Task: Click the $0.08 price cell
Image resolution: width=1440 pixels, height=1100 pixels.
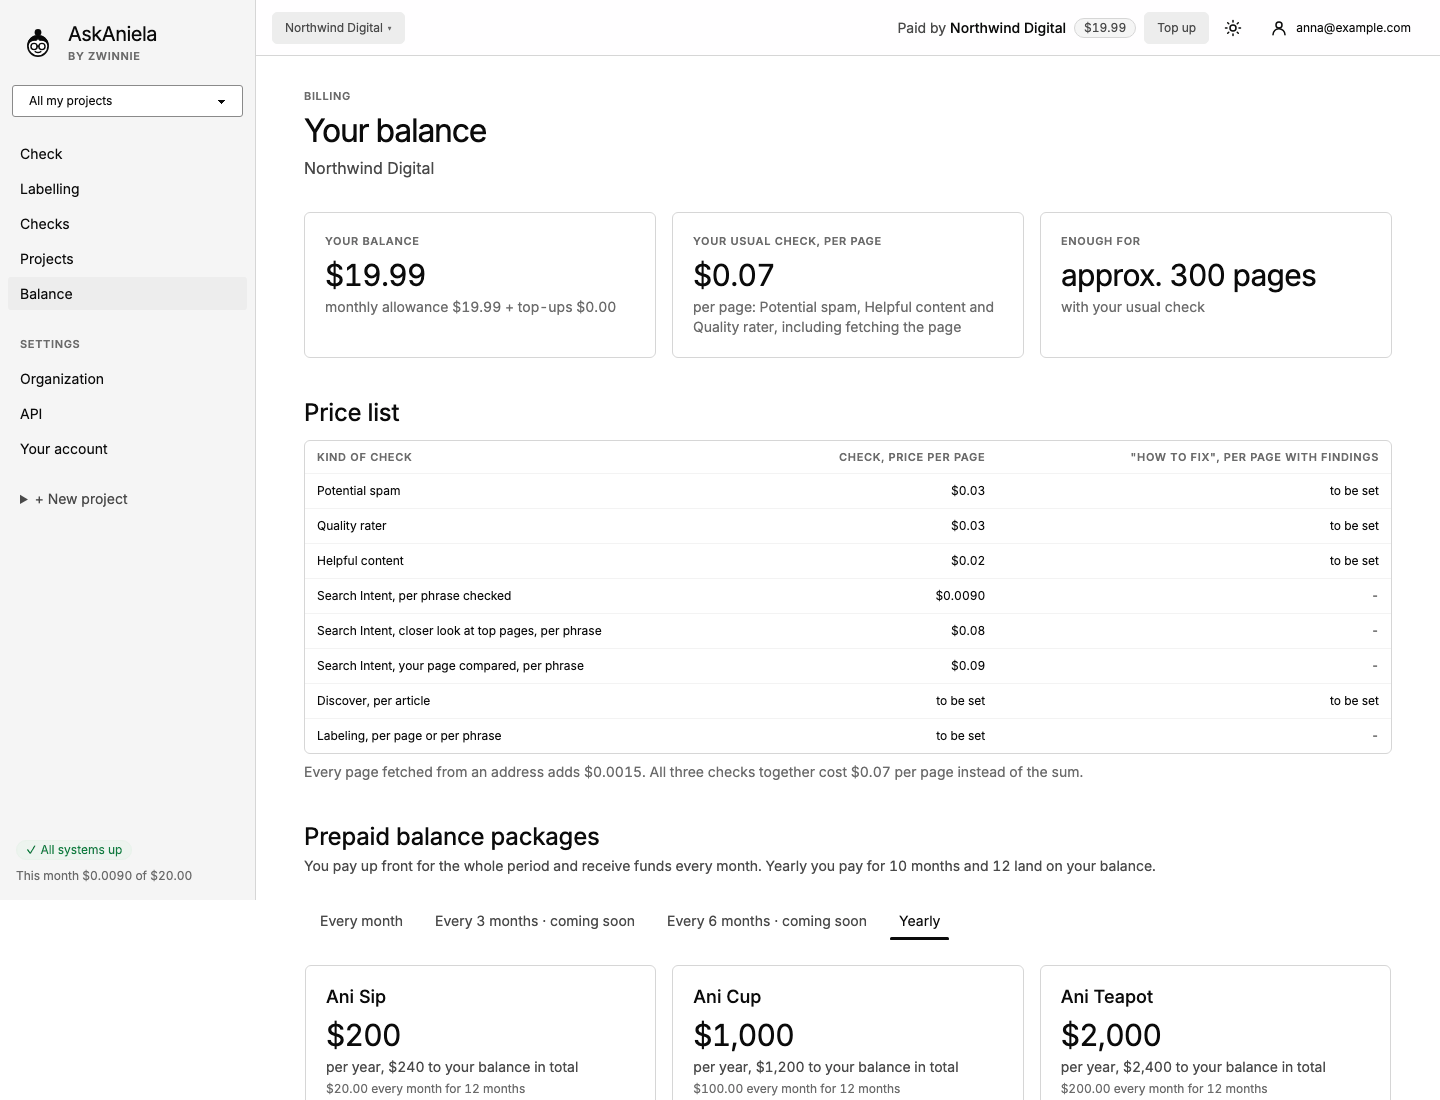Action: [968, 631]
